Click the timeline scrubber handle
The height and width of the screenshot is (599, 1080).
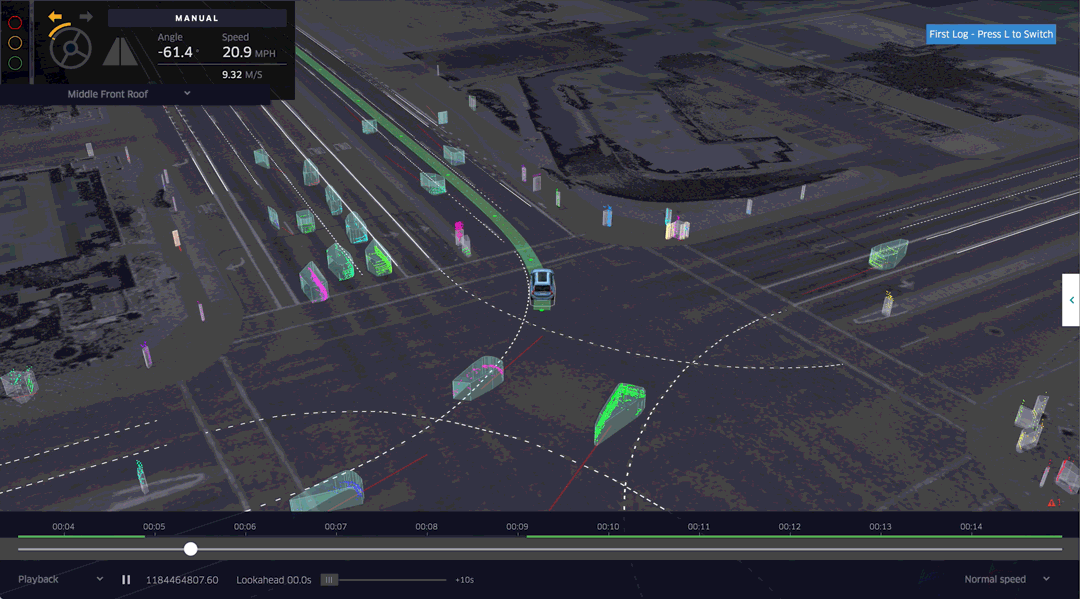point(190,549)
